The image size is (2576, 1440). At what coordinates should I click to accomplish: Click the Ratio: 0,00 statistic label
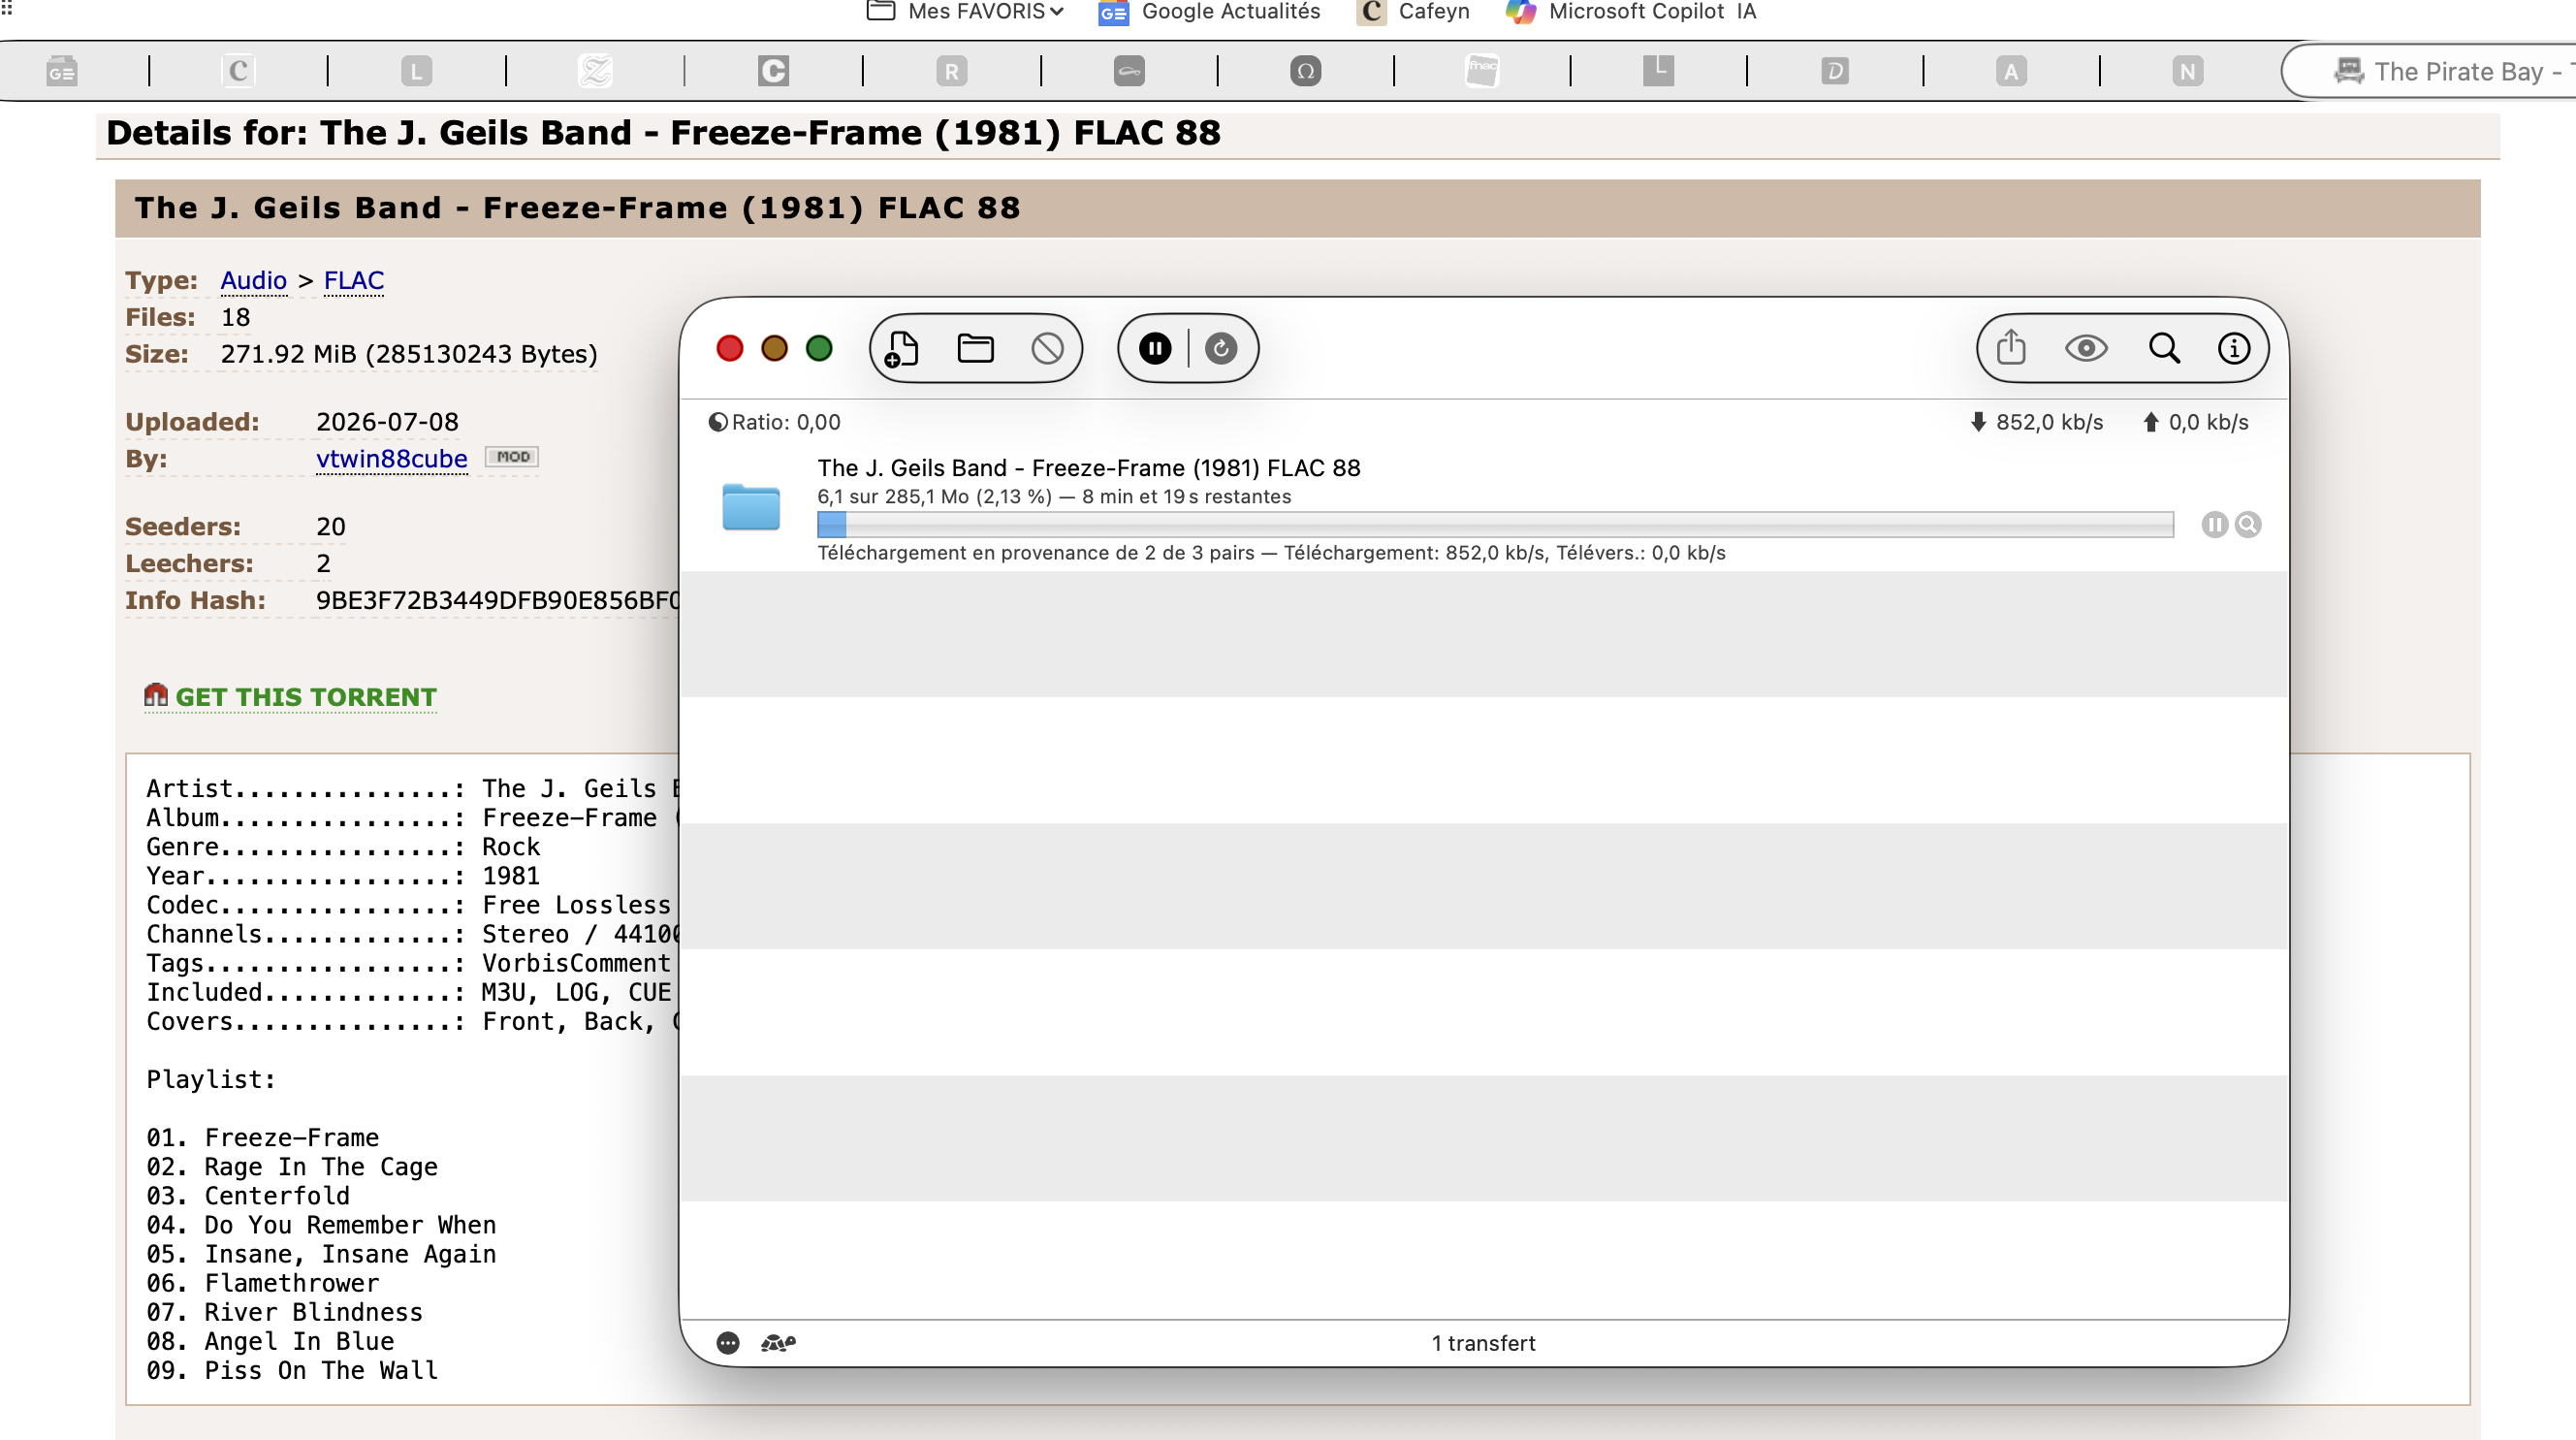tap(774, 422)
